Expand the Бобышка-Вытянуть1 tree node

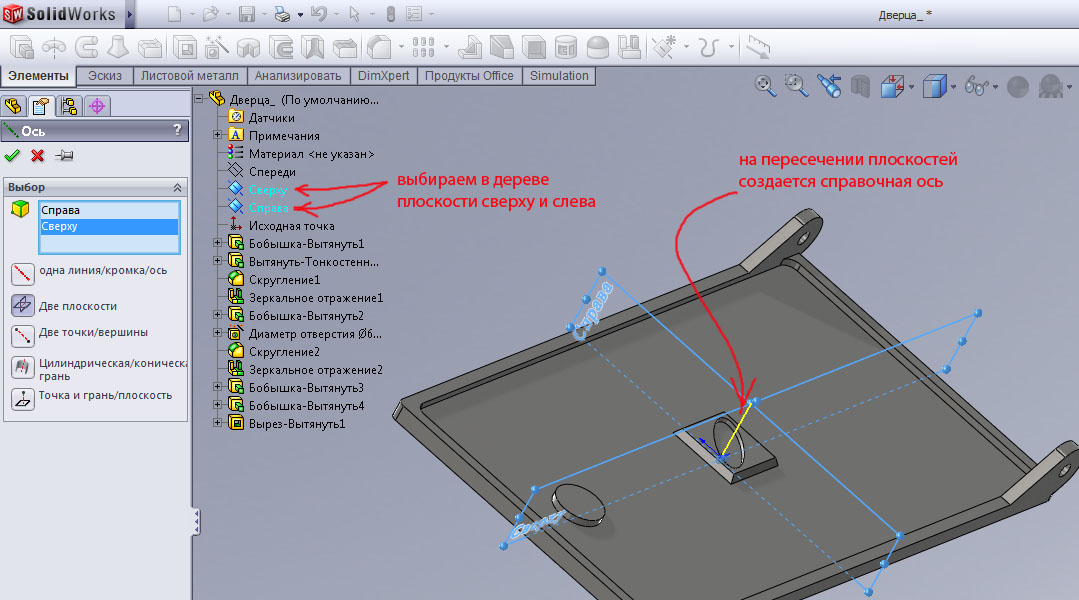[218, 243]
